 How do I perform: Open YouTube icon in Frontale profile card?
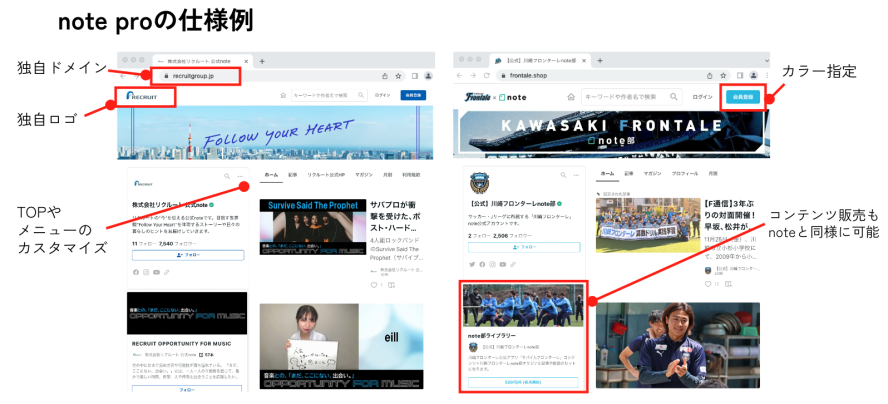pos(503,264)
